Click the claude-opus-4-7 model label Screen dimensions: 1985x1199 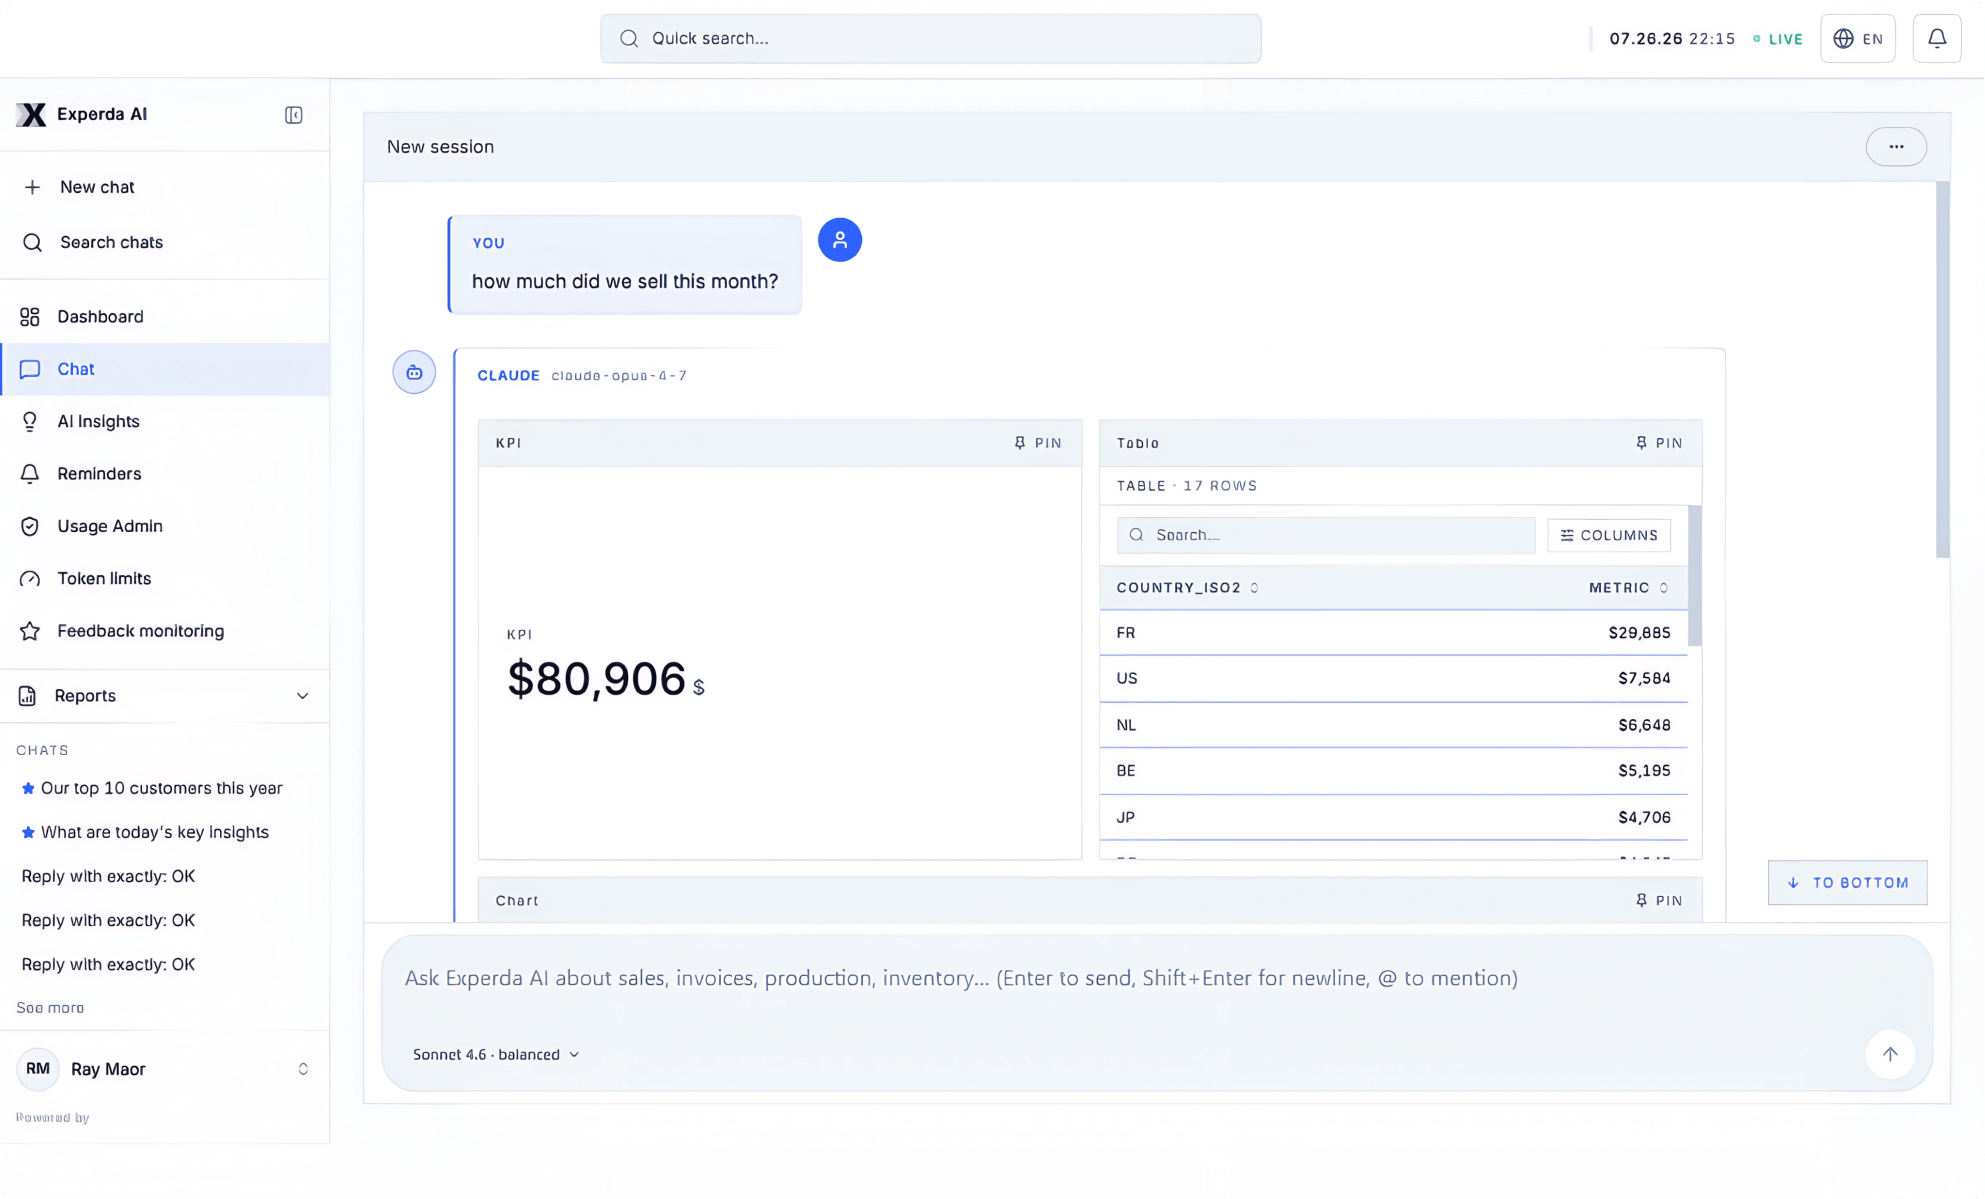pos(619,376)
